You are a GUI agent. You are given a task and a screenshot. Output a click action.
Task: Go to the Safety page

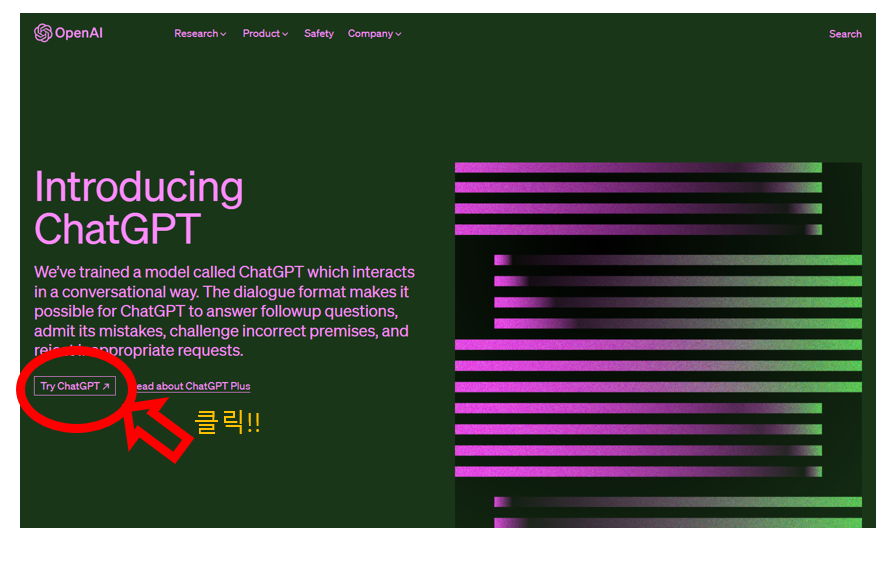coord(319,34)
